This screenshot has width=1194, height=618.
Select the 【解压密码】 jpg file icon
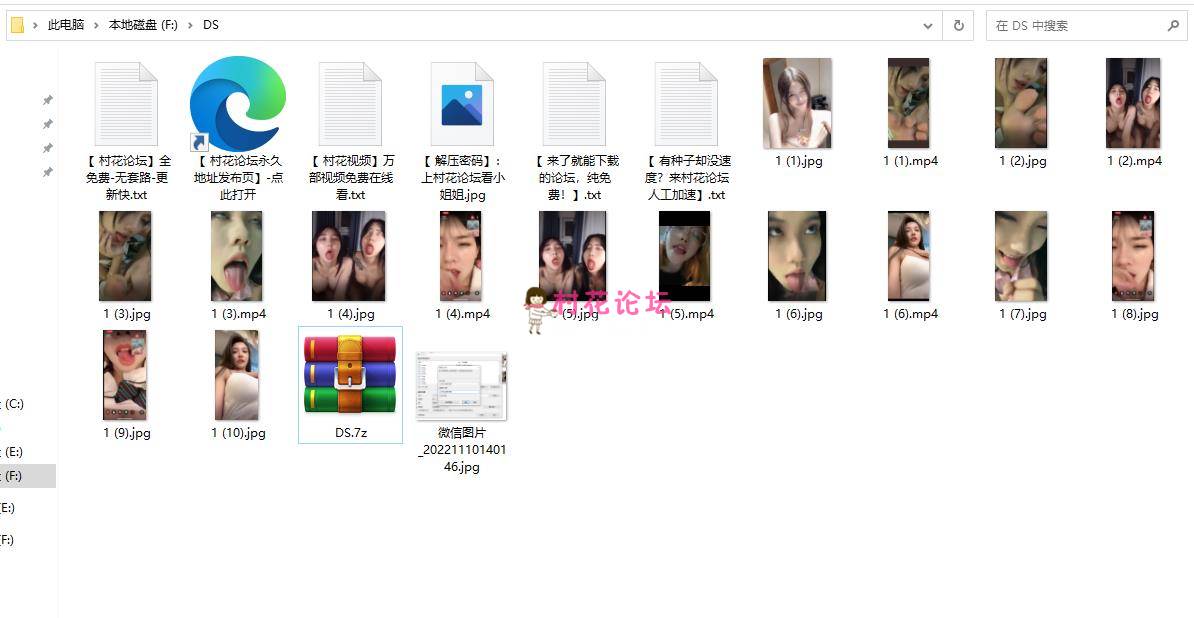(x=461, y=104)
